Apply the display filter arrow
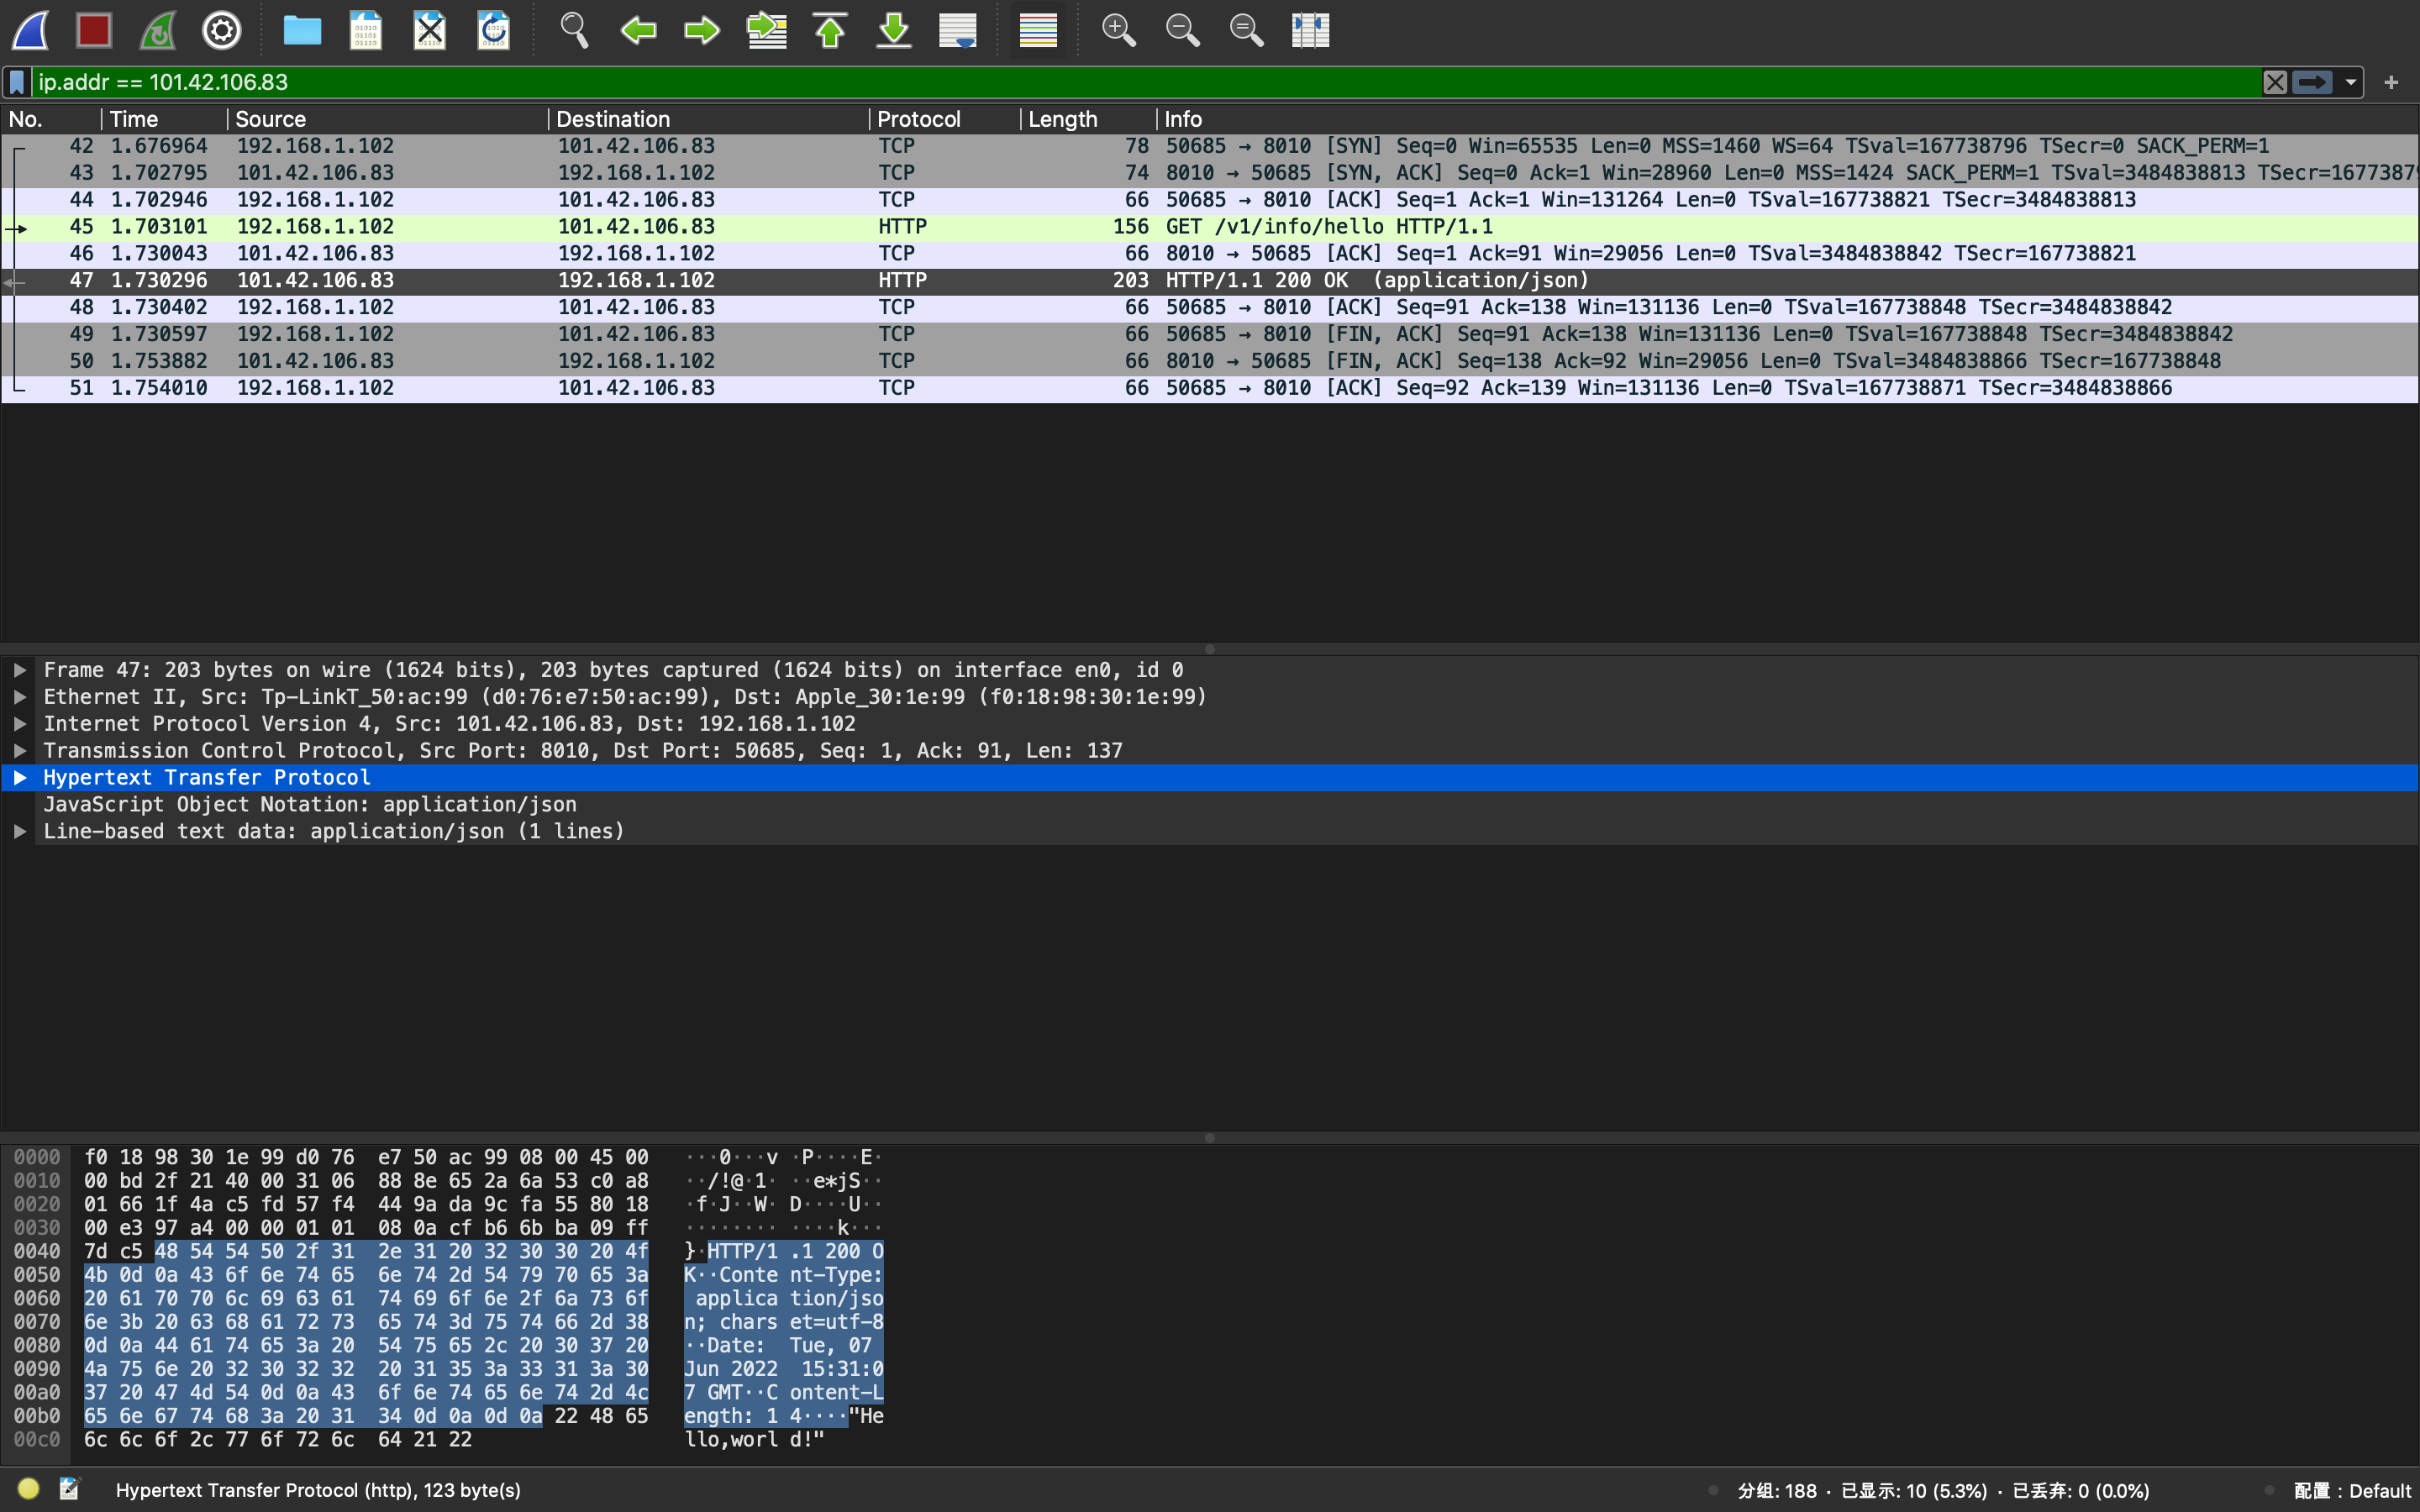 [x=2312, y=82]
